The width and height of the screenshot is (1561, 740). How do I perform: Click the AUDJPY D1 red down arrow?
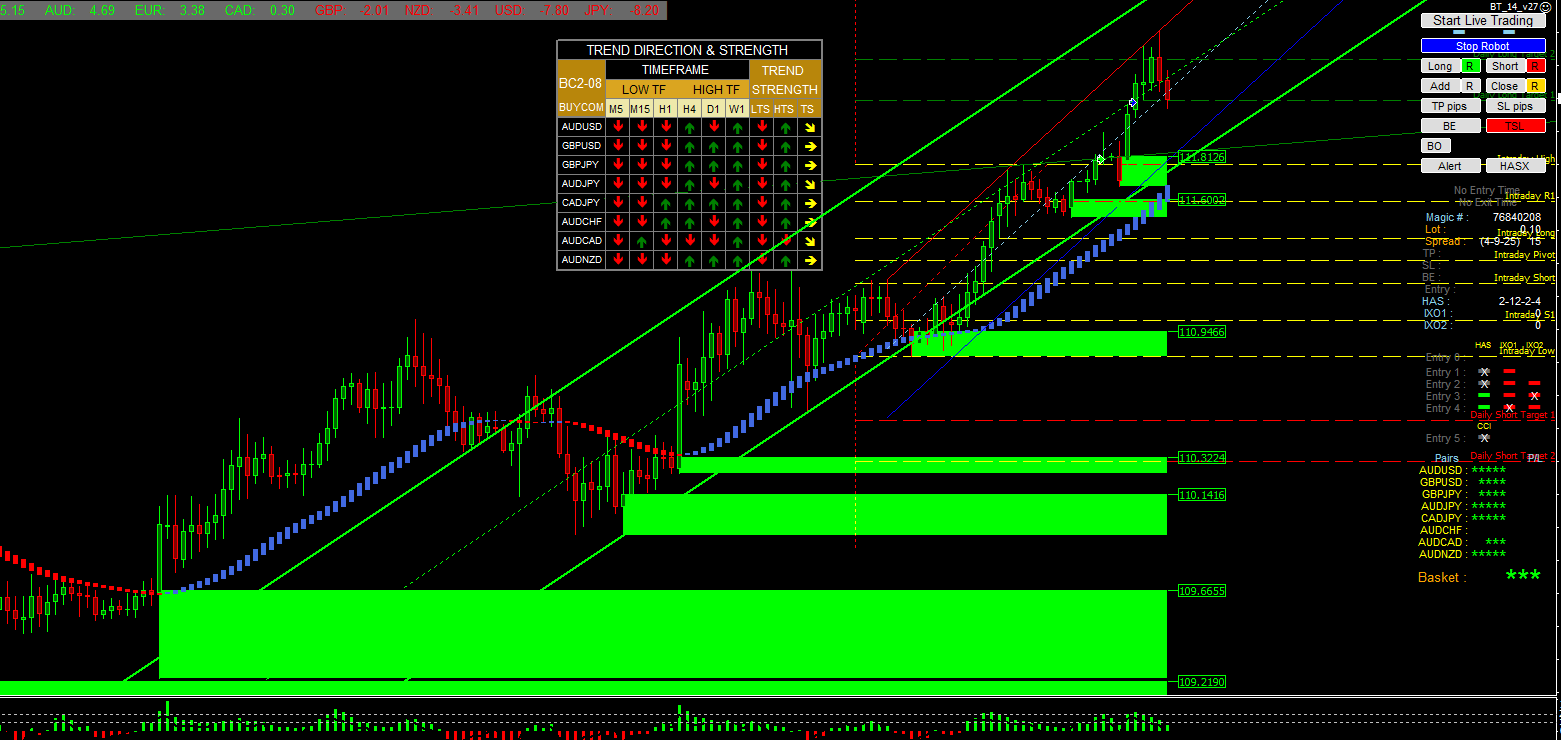pyautogui.click(x=713, y=184)
